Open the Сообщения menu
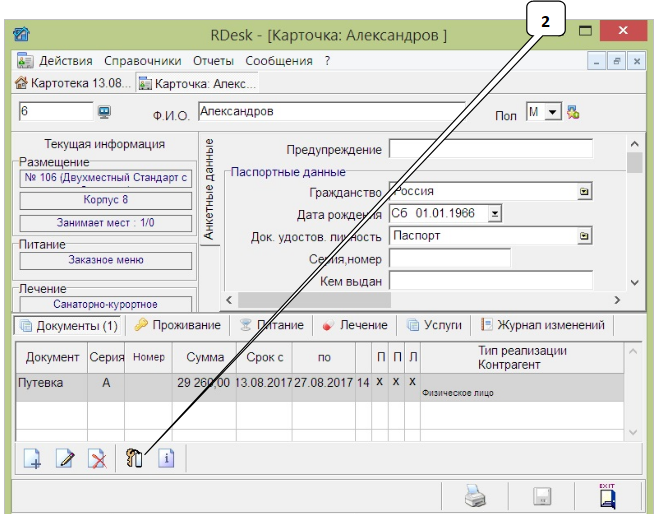Image resolution: width=664 pixels, height=514 pixels. (279, 61)
